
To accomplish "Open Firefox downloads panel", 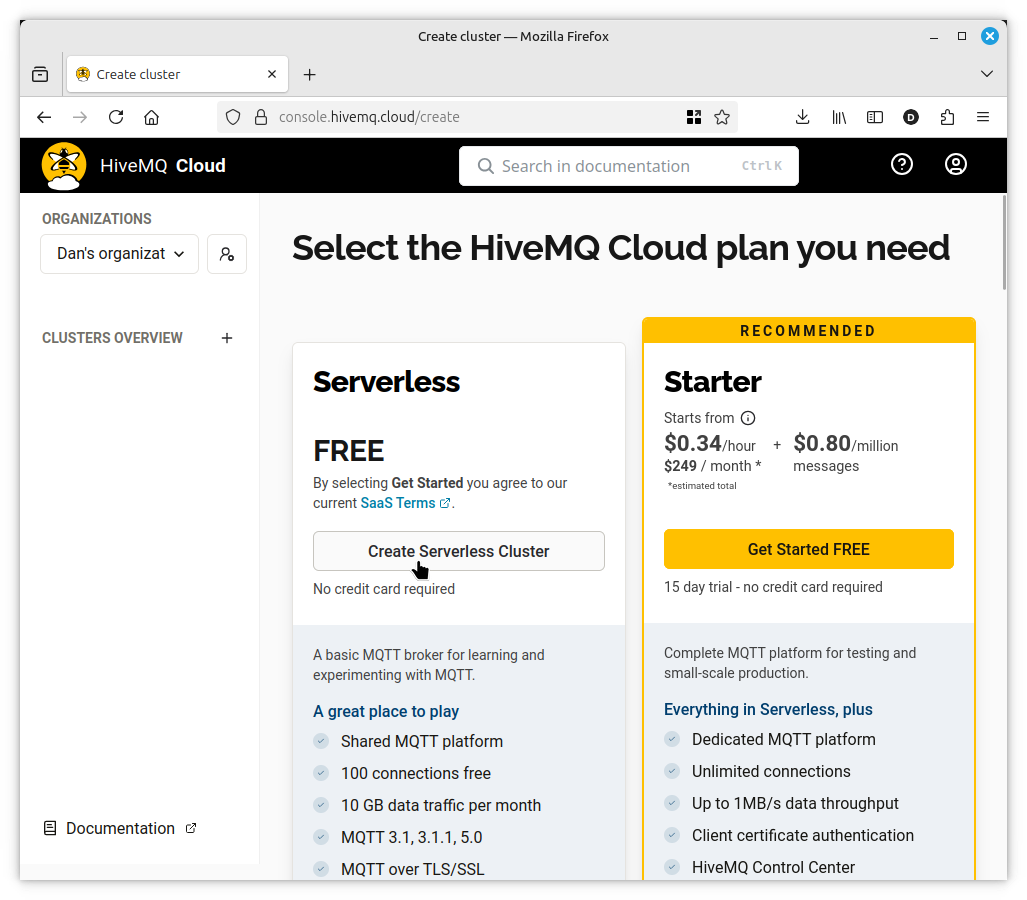I will 802,117.
